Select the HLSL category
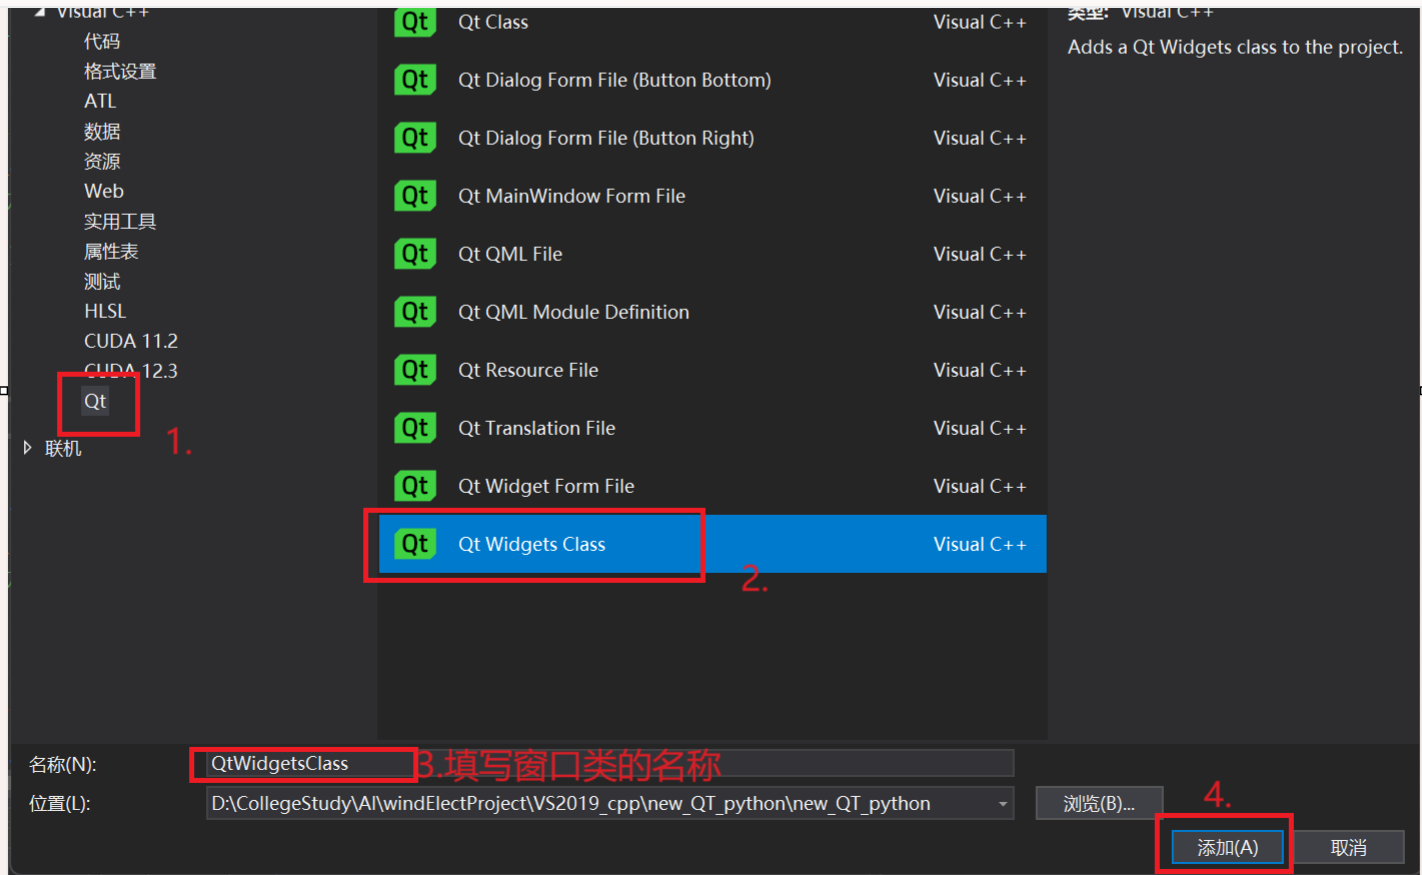Screen dimensions: 1422x875 [105, 311]
